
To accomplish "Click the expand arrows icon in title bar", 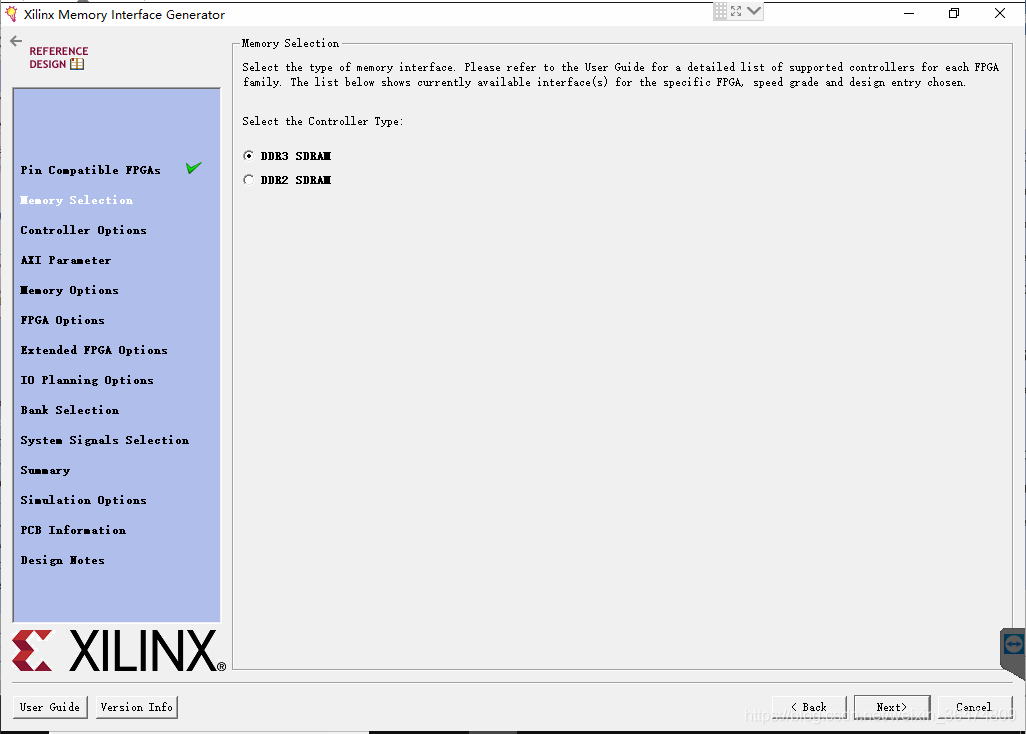I will [736, 11].
